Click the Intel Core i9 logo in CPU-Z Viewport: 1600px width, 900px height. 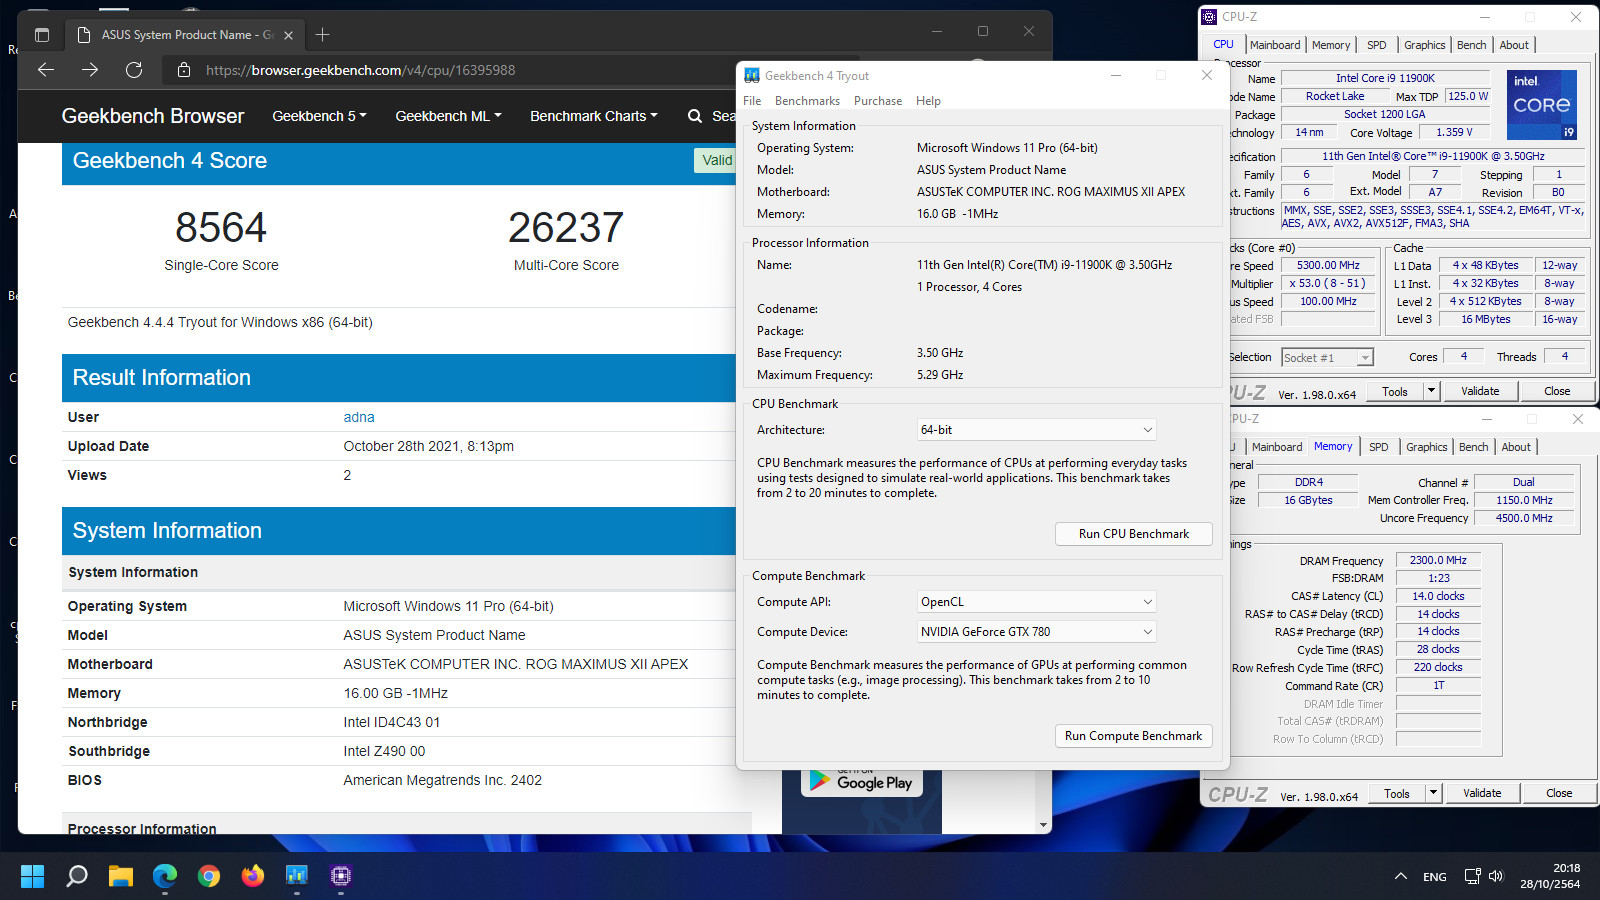(x=1541, y=104)
